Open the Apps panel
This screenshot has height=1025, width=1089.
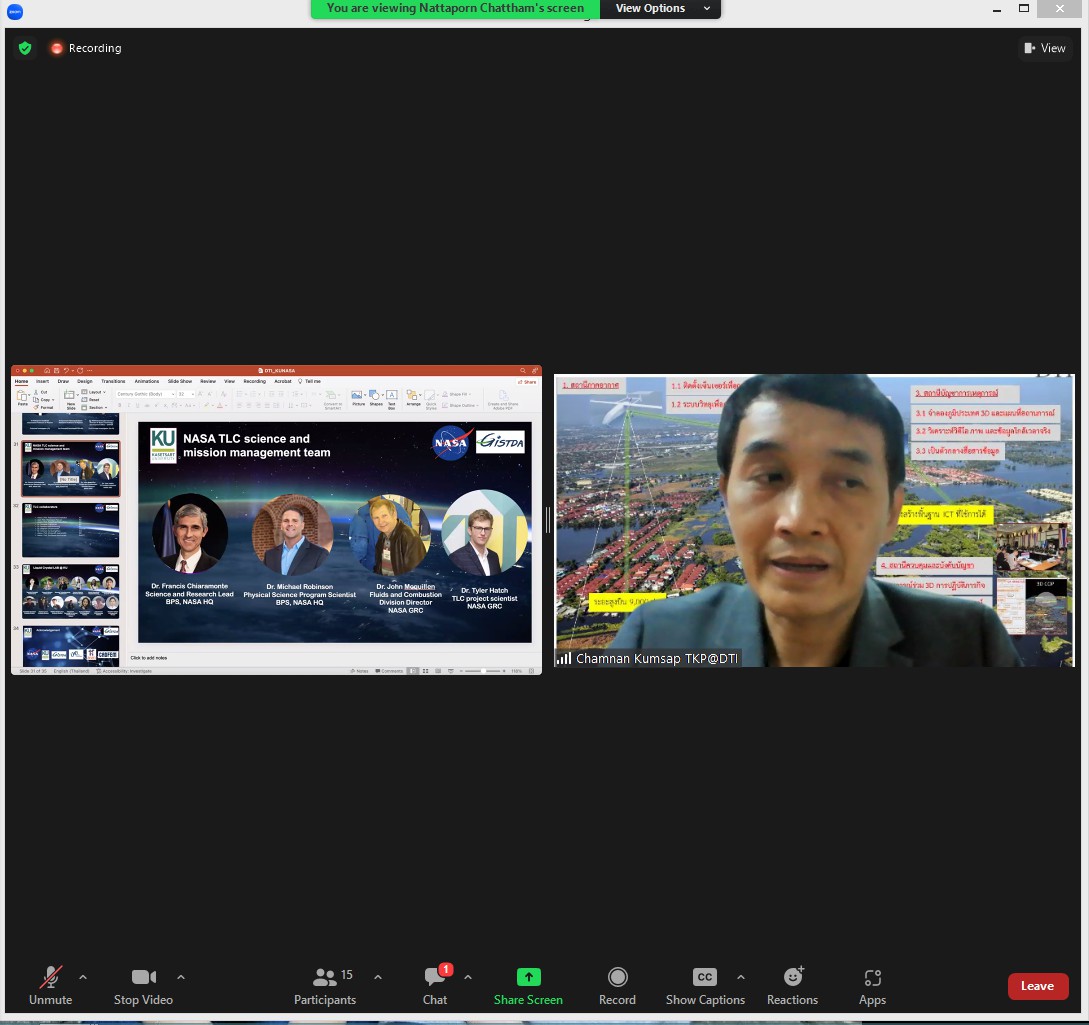tap(872, 986)
